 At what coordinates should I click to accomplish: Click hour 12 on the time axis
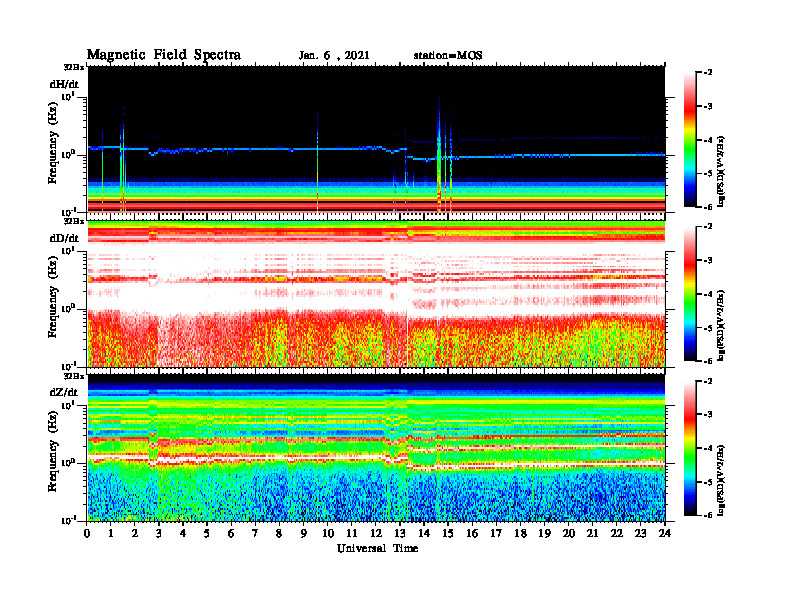coord(376,534)
